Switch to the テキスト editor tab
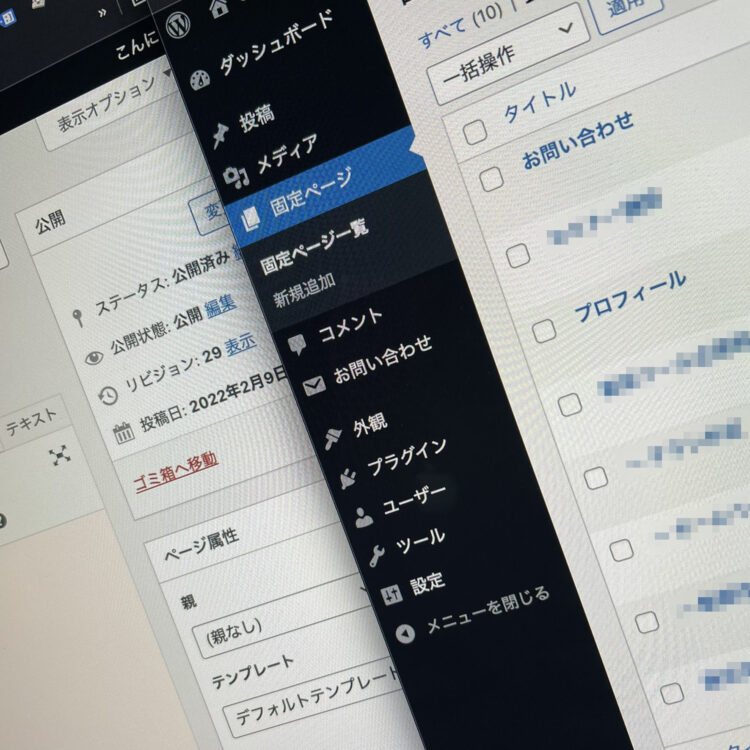Screen dimensions: 750x750 coord(32,421)
